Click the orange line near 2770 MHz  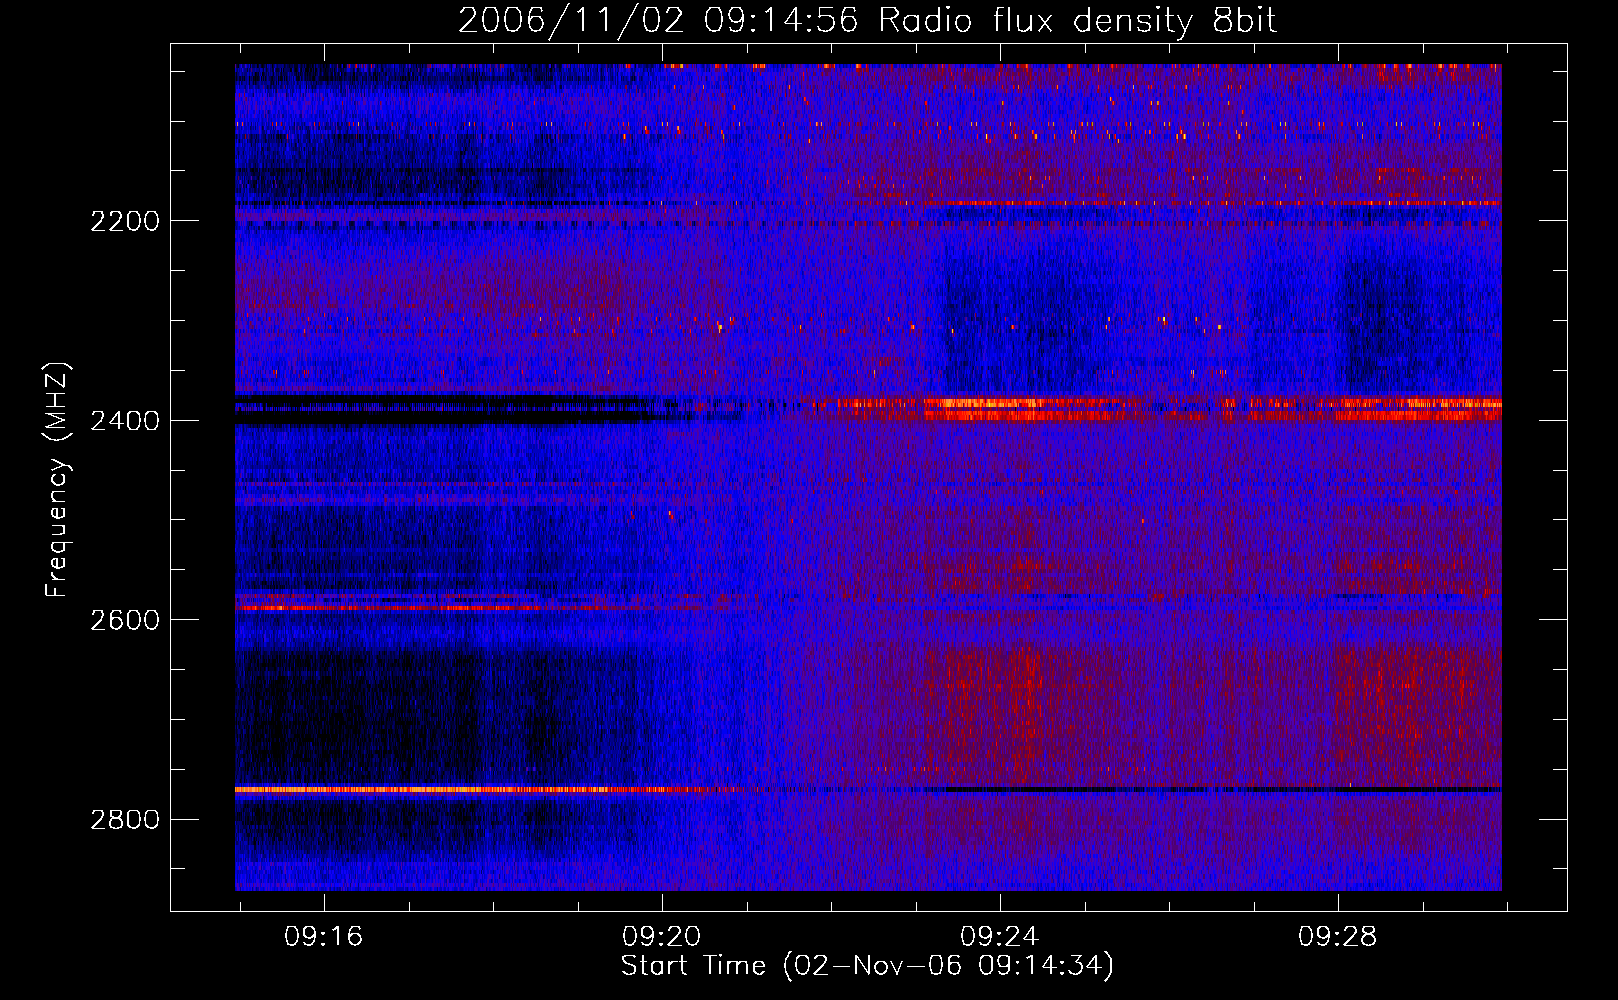point(470,790)
